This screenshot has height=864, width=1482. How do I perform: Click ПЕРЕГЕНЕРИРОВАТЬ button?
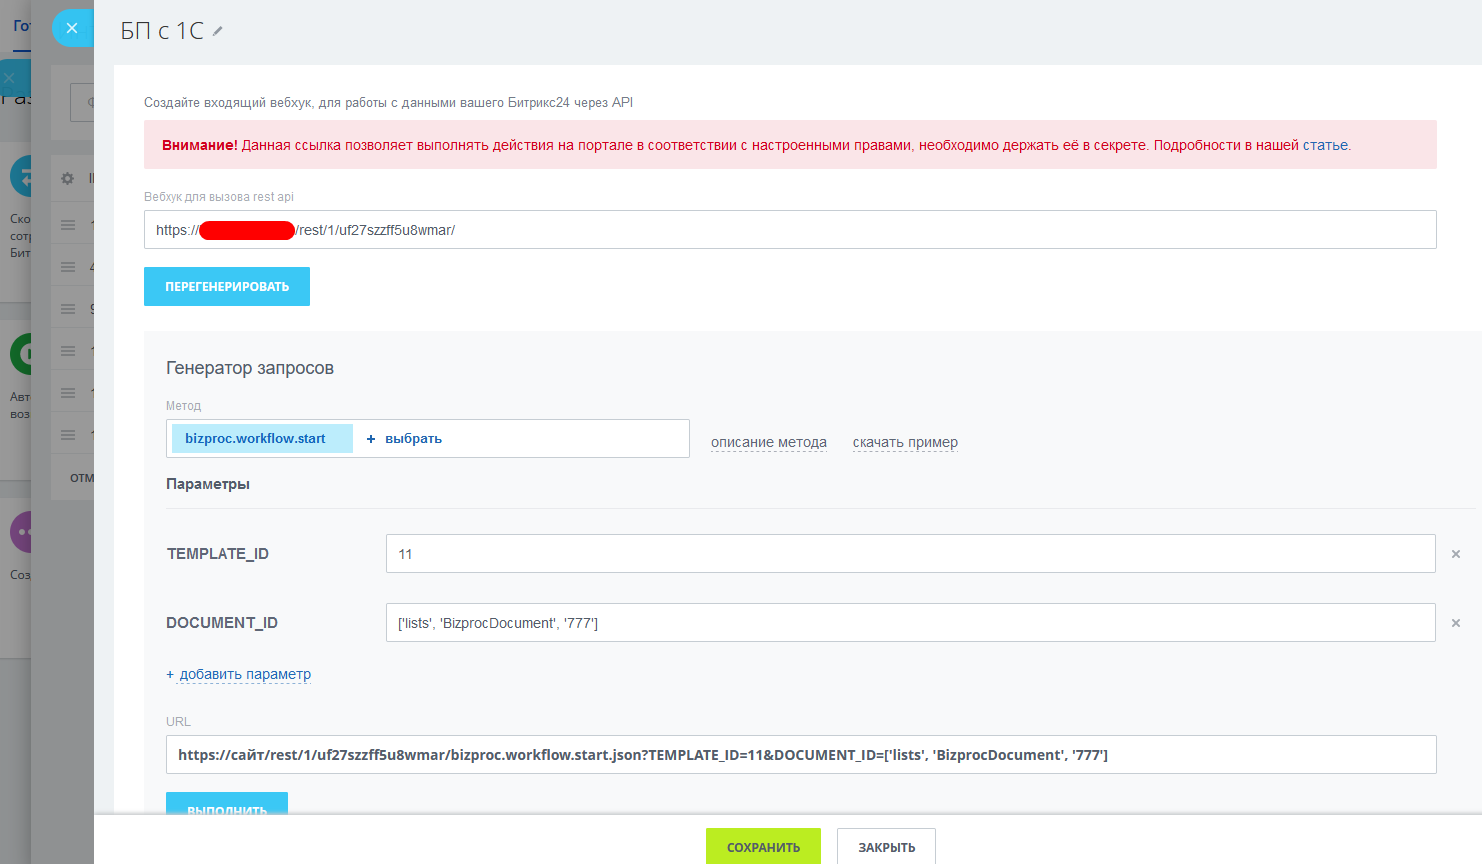(227, 286)
